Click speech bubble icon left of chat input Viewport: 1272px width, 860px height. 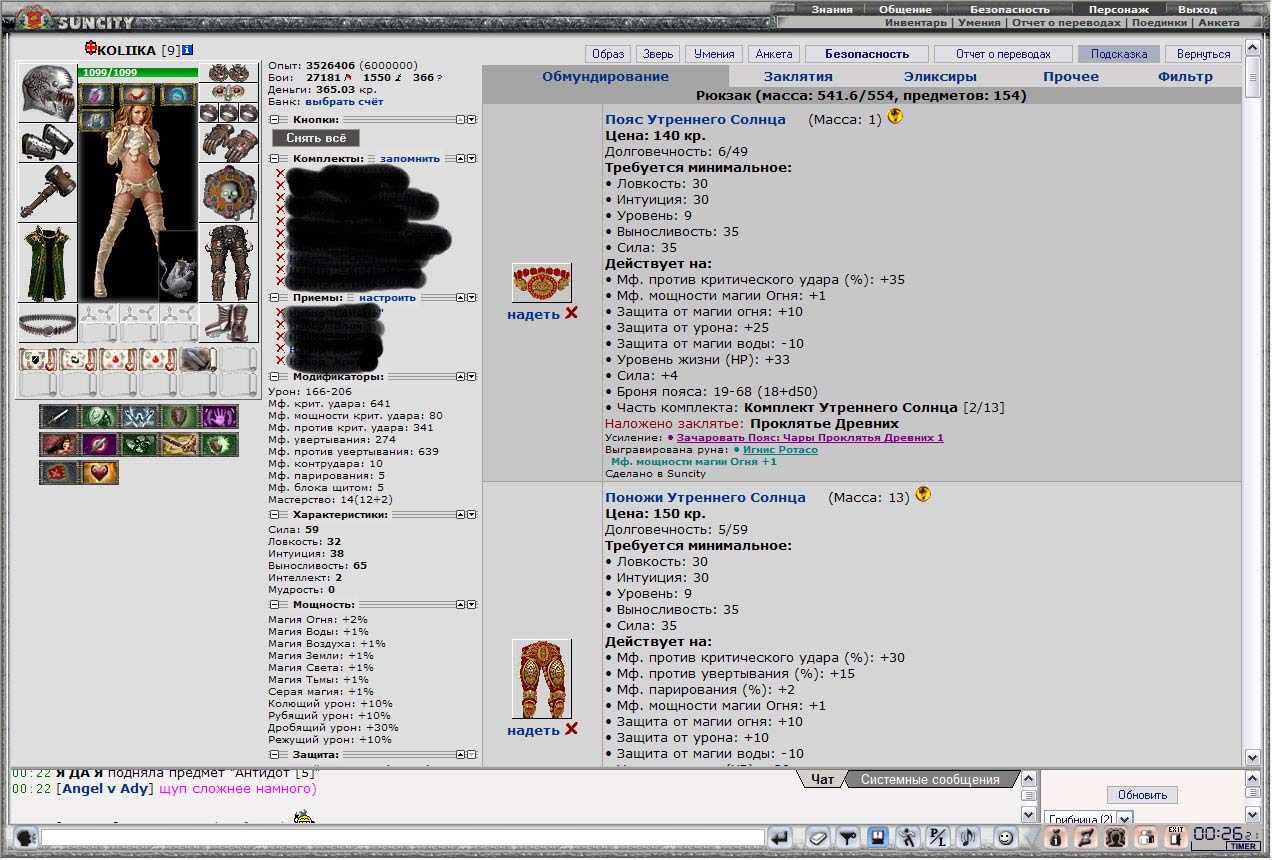(26, 837)
